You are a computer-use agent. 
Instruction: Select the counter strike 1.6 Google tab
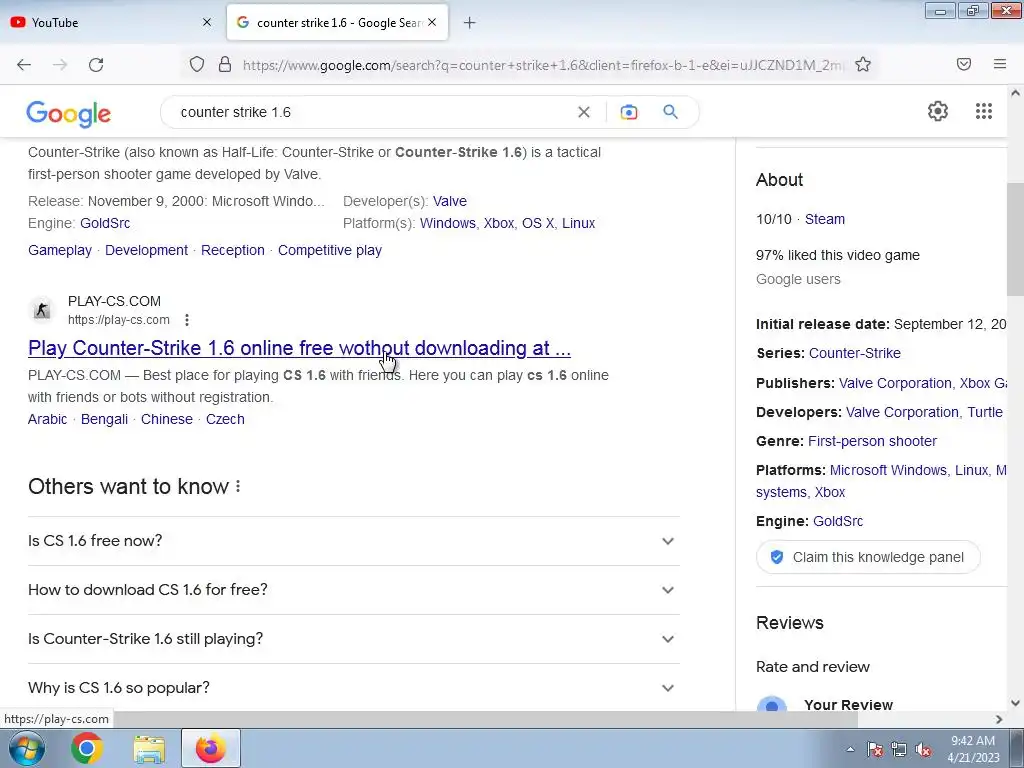[x=338, y=22]
